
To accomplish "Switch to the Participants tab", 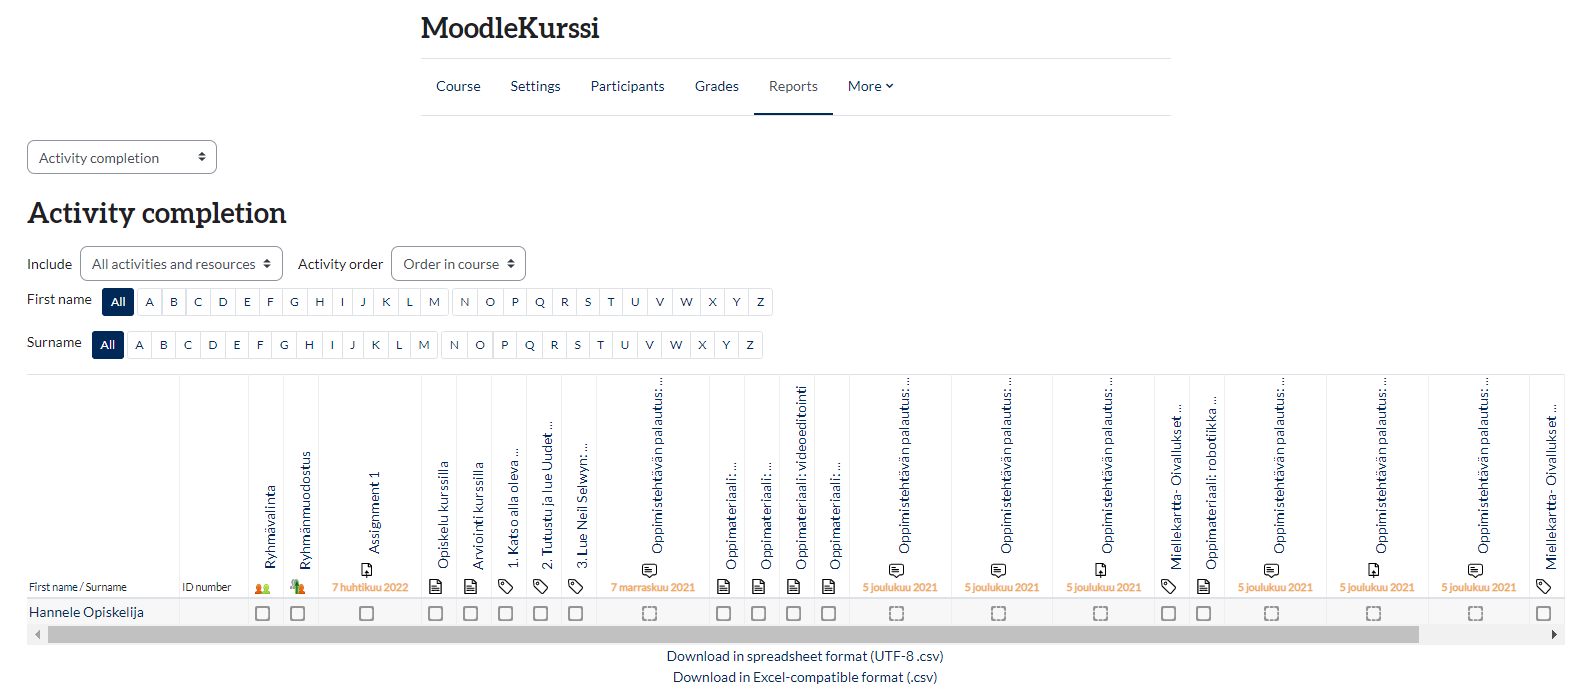I will (x=627, y=87).
